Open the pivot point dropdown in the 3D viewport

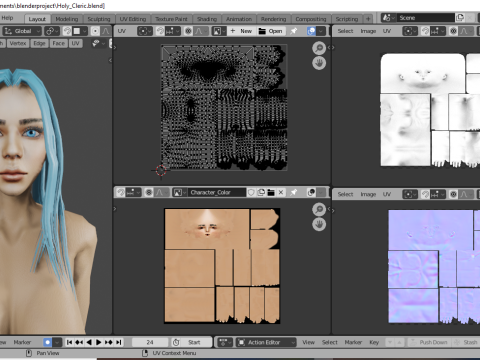52,31
